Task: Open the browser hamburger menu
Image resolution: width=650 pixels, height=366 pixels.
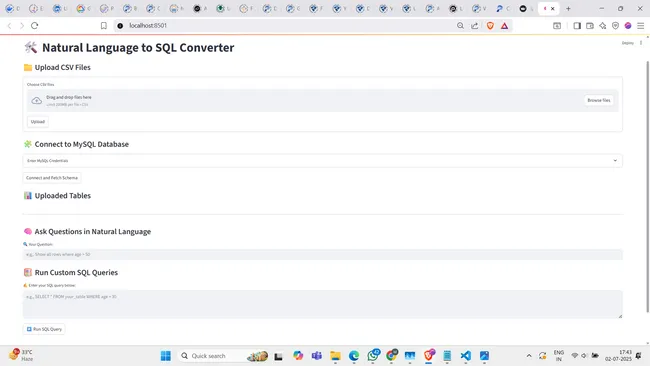Action: [x=641, y=26]
